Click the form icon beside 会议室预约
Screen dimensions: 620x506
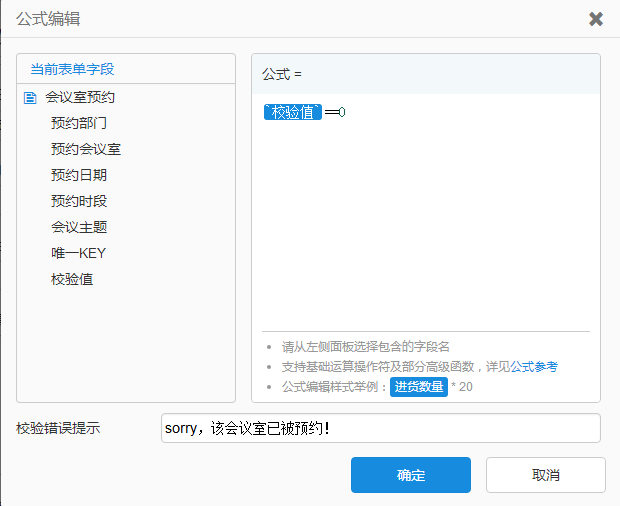[x=30, y=98]
